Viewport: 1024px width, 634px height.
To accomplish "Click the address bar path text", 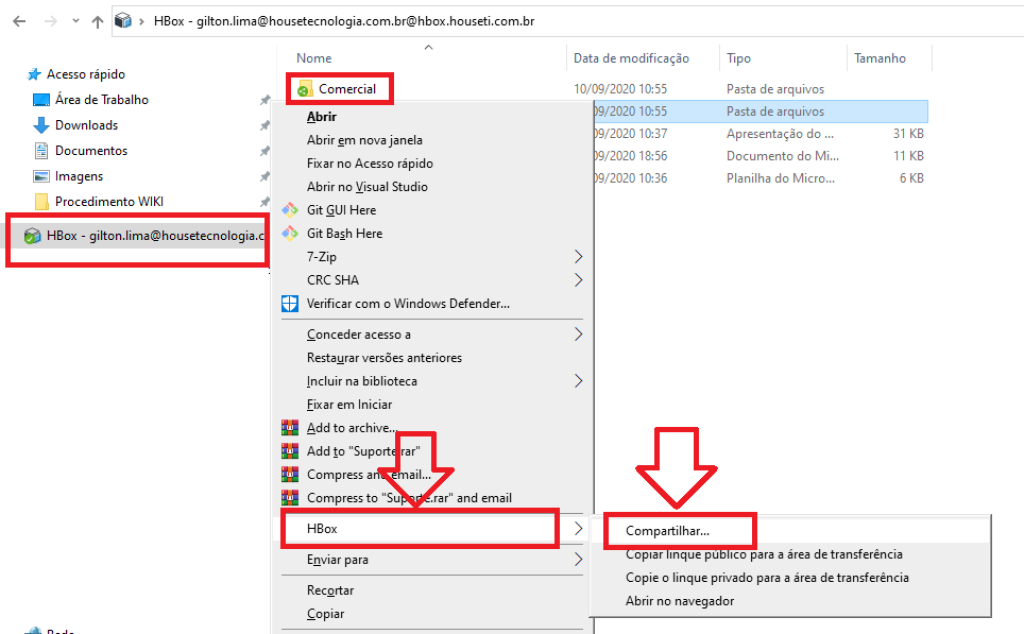I will tap(344, 21).
